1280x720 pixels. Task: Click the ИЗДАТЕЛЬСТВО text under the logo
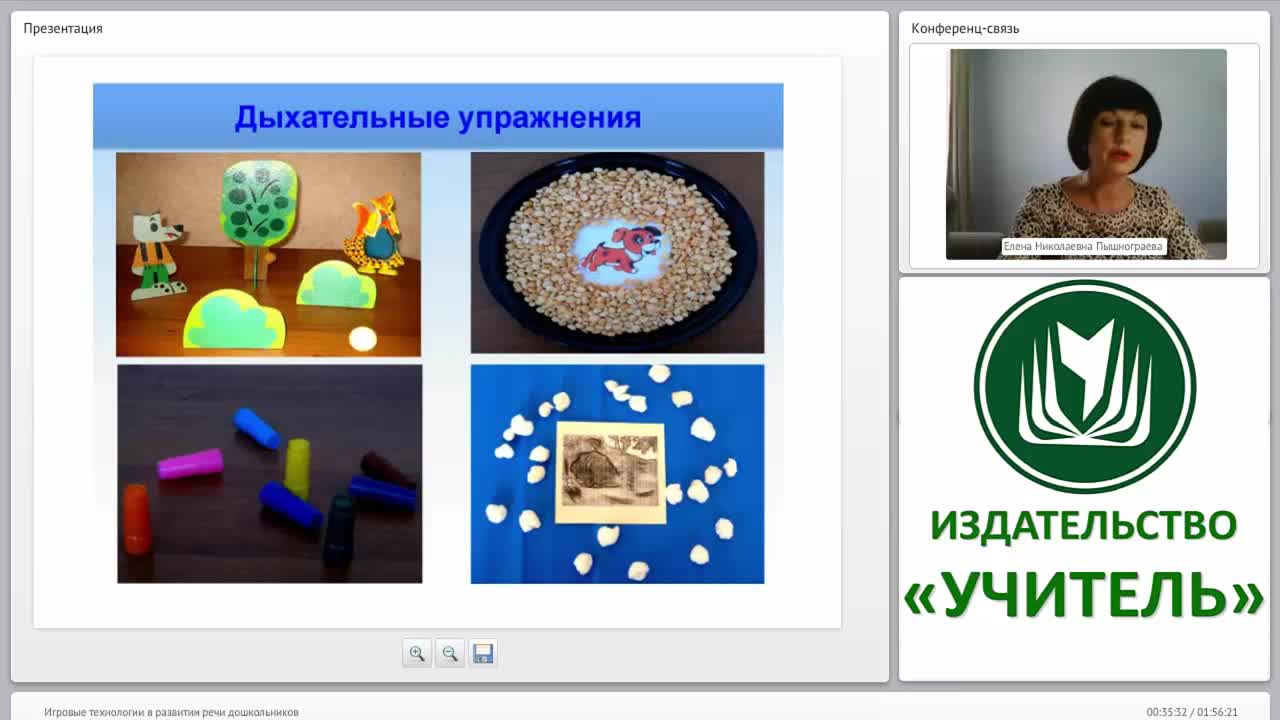coord(1083,525)
